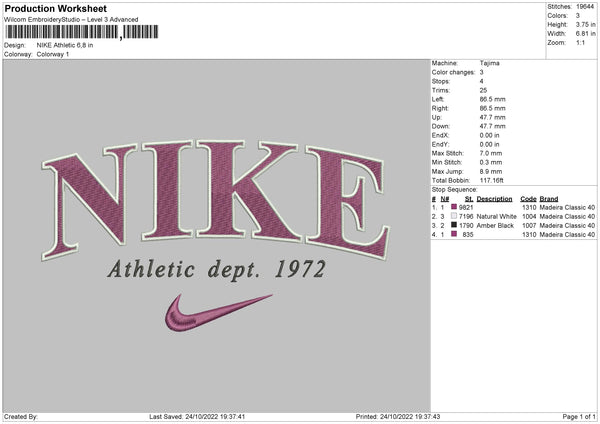Click the 'Athletic dept. 1972' stitched text
Viewport: 600px width, 424px height.
tap(217, 270)
